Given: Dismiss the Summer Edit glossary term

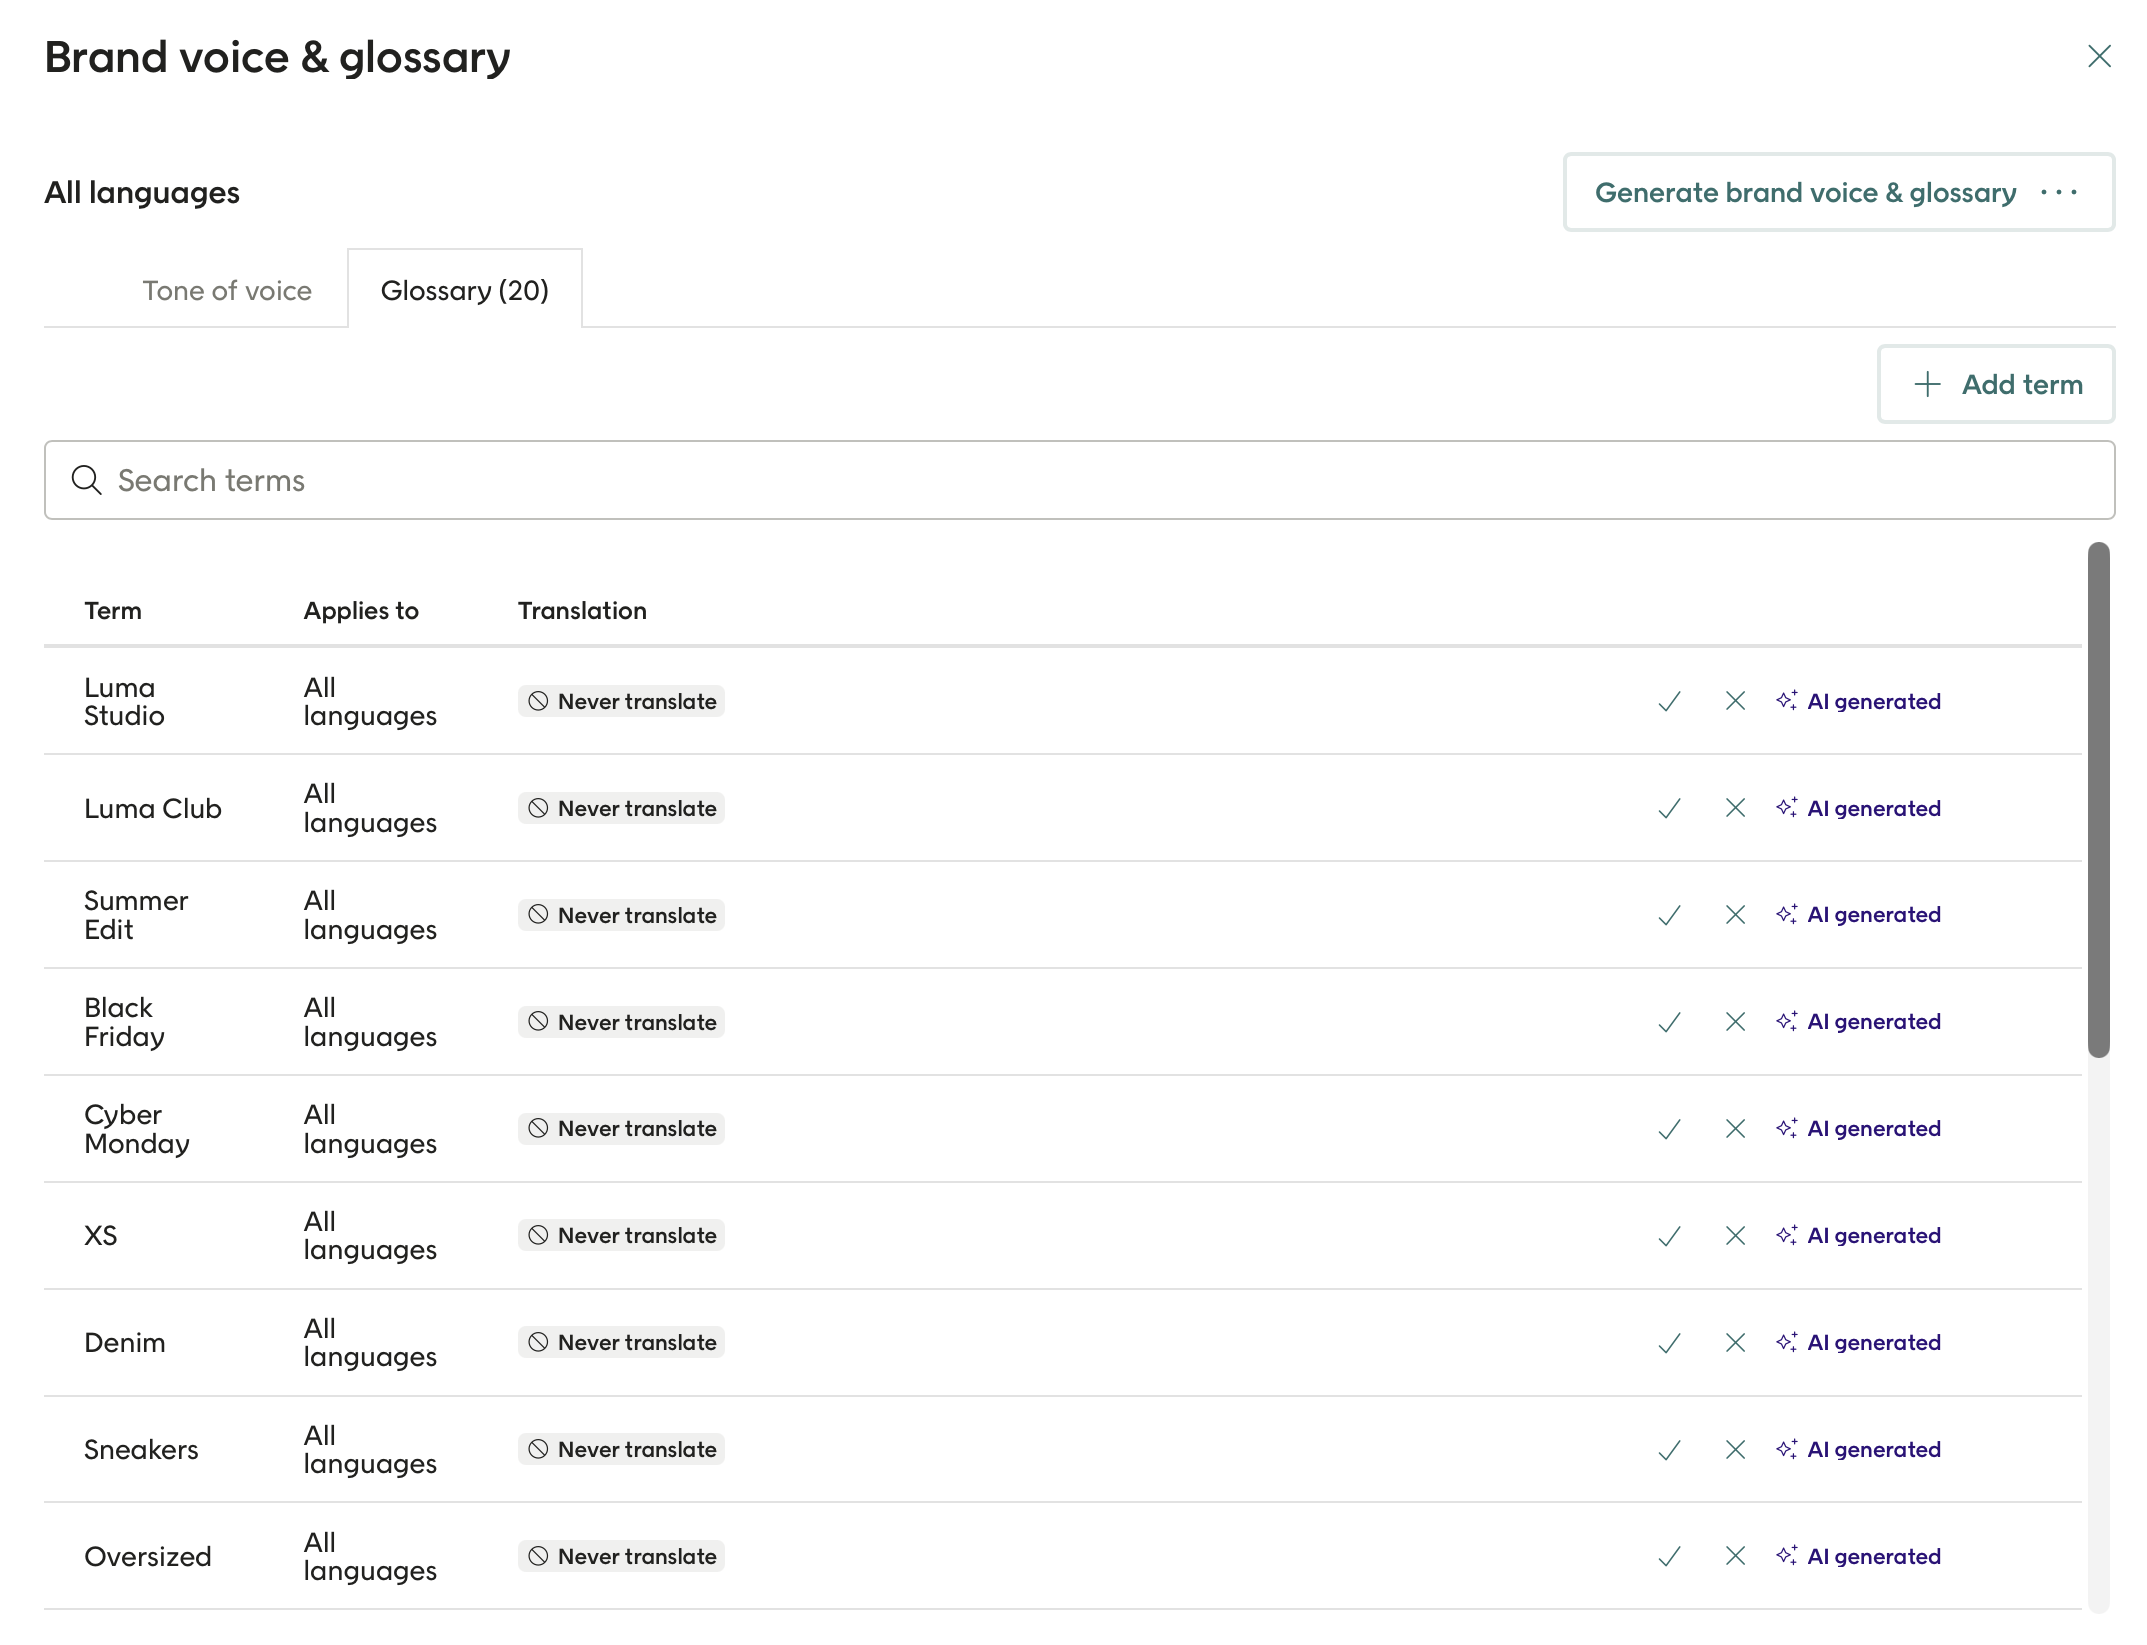Looking at the screenshot, I should [1735, 915].
